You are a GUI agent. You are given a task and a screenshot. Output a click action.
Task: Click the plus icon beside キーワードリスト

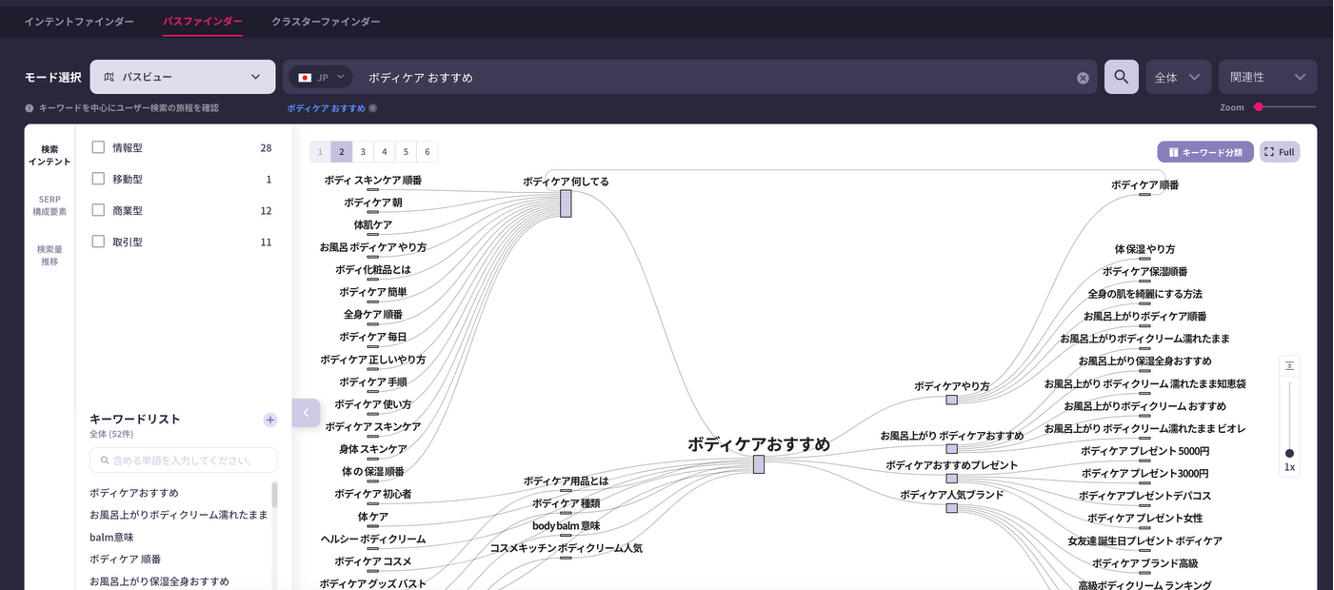point(270,420)
